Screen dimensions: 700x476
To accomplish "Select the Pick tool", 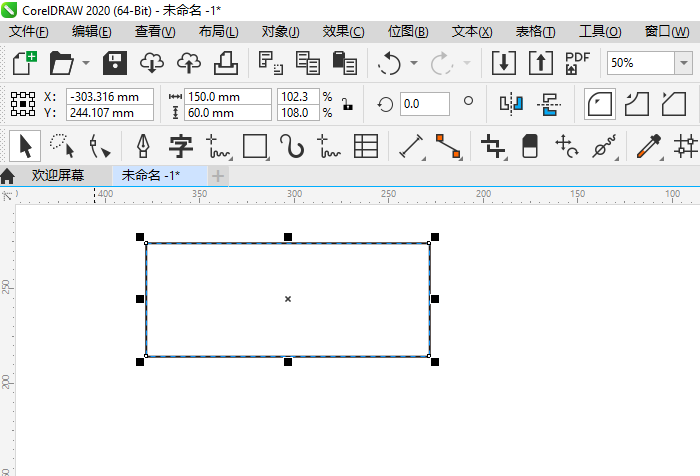I will pyautogui.click(x=25, y=146).
